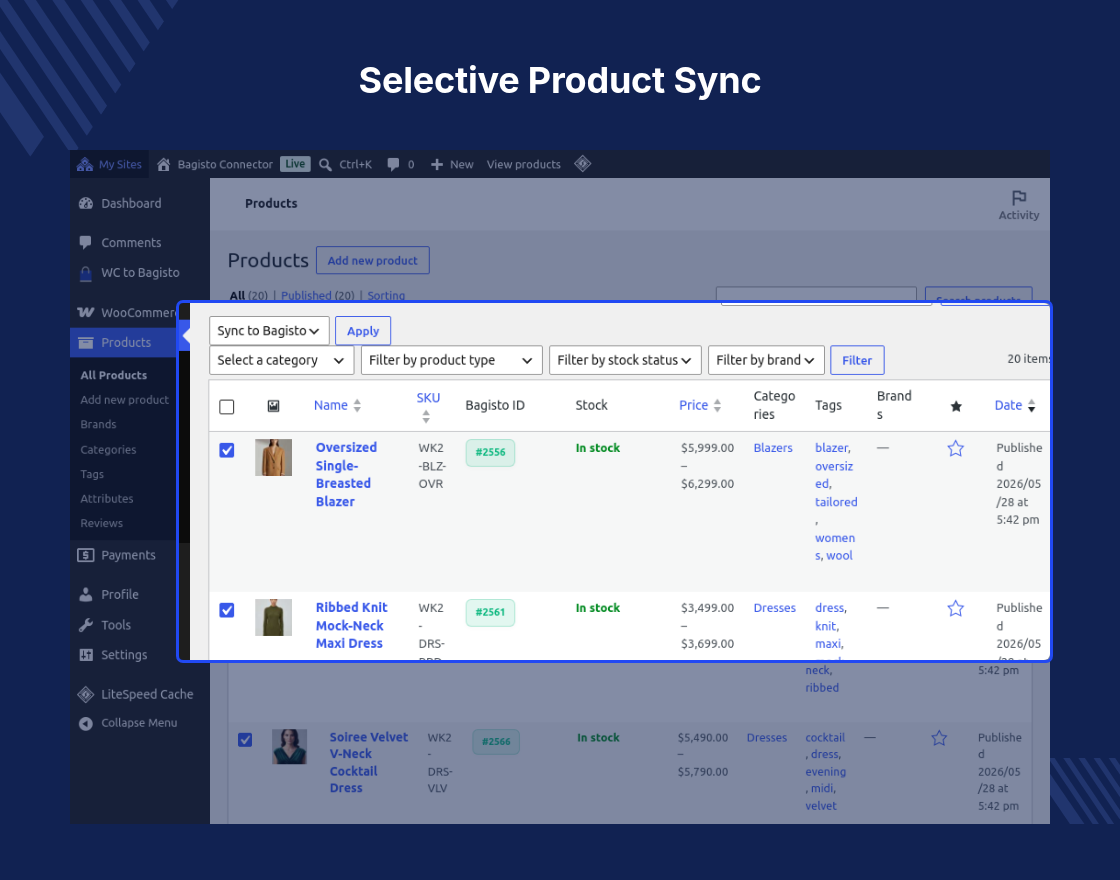The height and width of the screenshot is (880, 1120).
Task: Click the Soiree Velvet Dress thumbnail
Action: [x=289, y=746]
